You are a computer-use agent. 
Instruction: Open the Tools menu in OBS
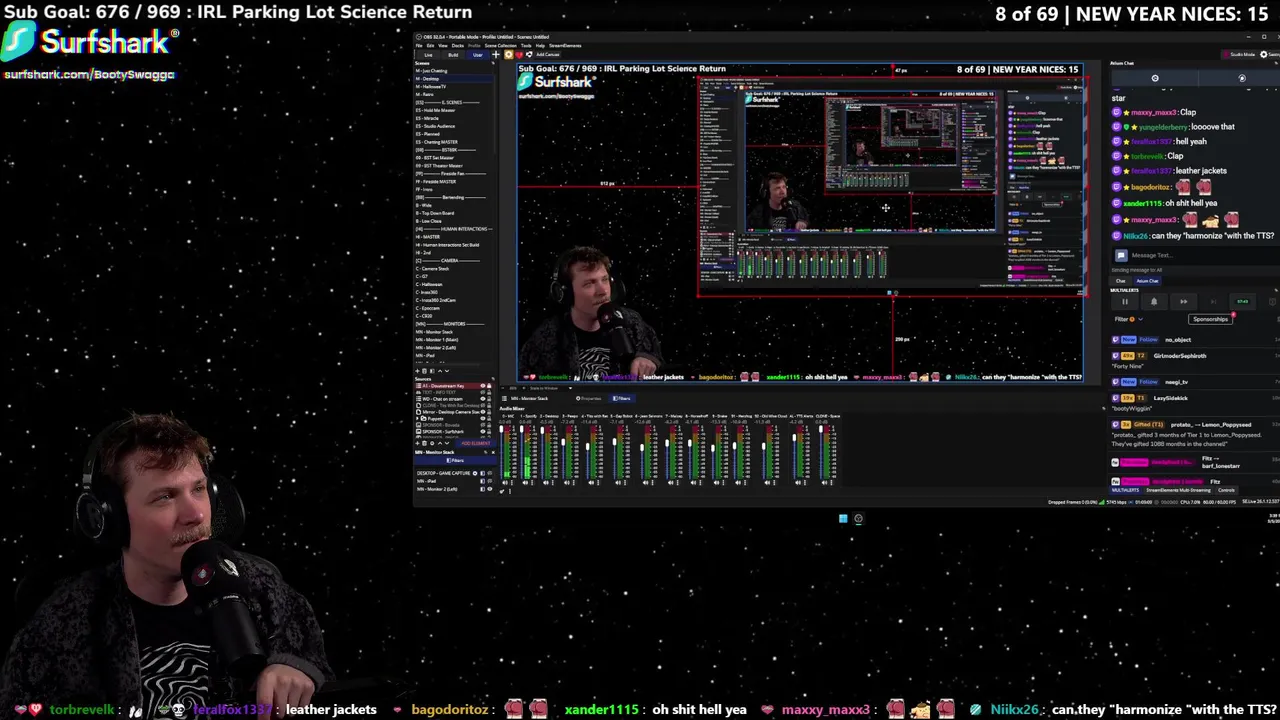pos(526,46)
